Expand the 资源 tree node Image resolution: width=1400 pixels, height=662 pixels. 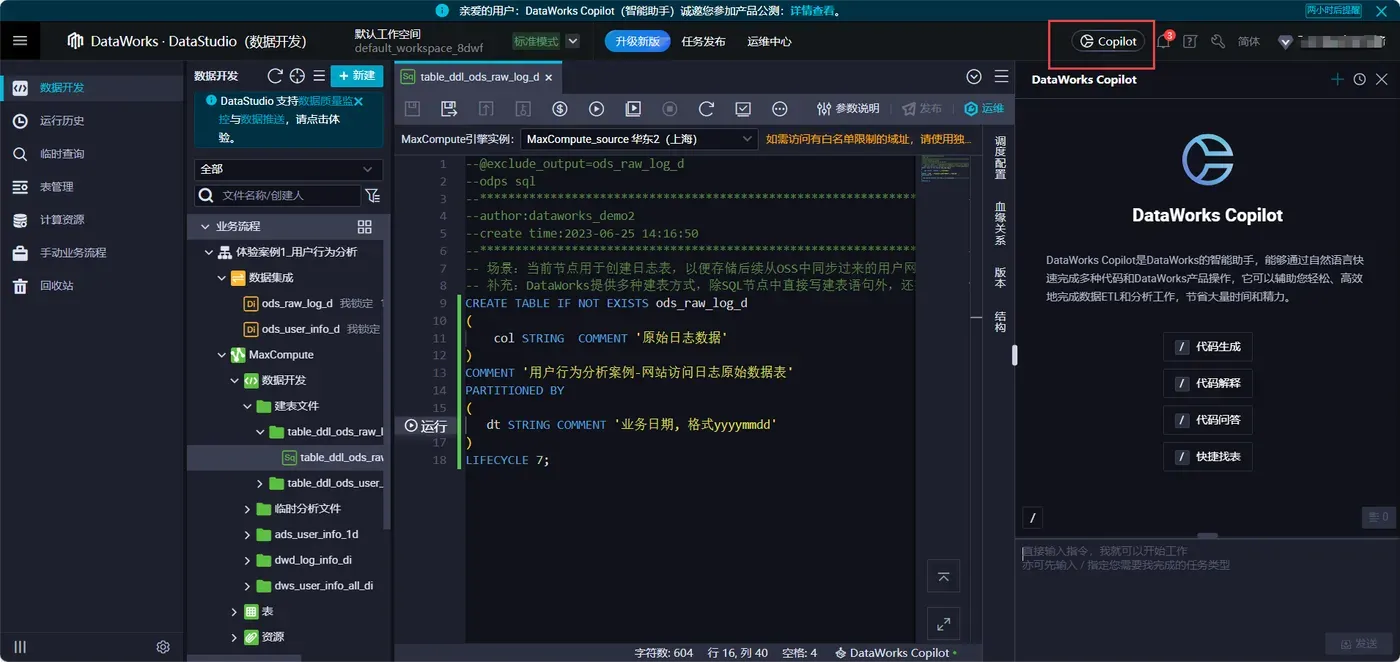235,637
